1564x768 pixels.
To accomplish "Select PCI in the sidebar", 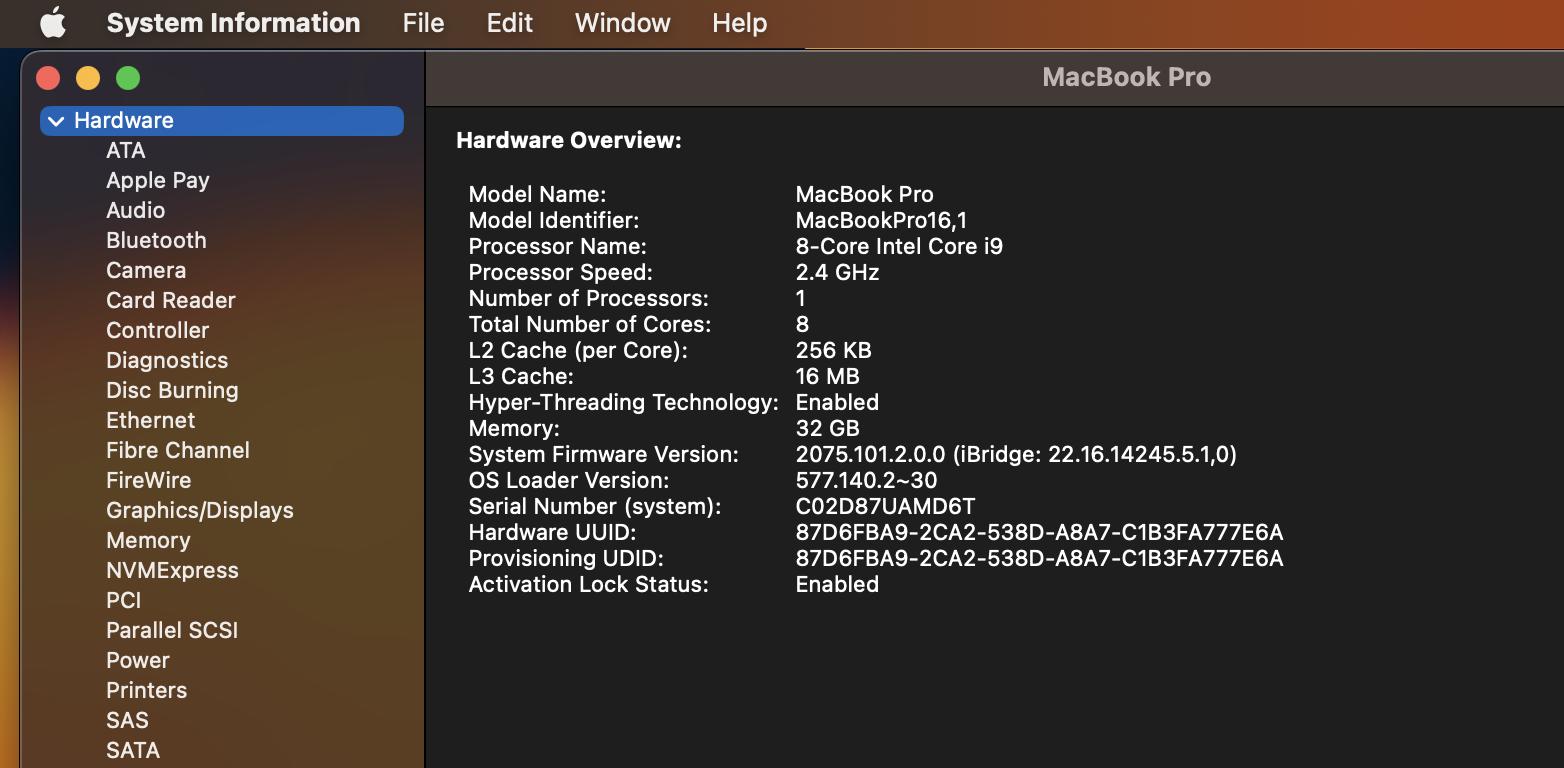I will [124, 600].
